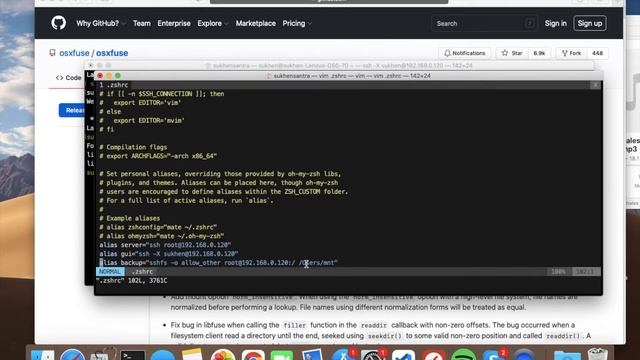640x360 pixels.
Task: Click the GitHub Octocat logo
Action: 59,23
